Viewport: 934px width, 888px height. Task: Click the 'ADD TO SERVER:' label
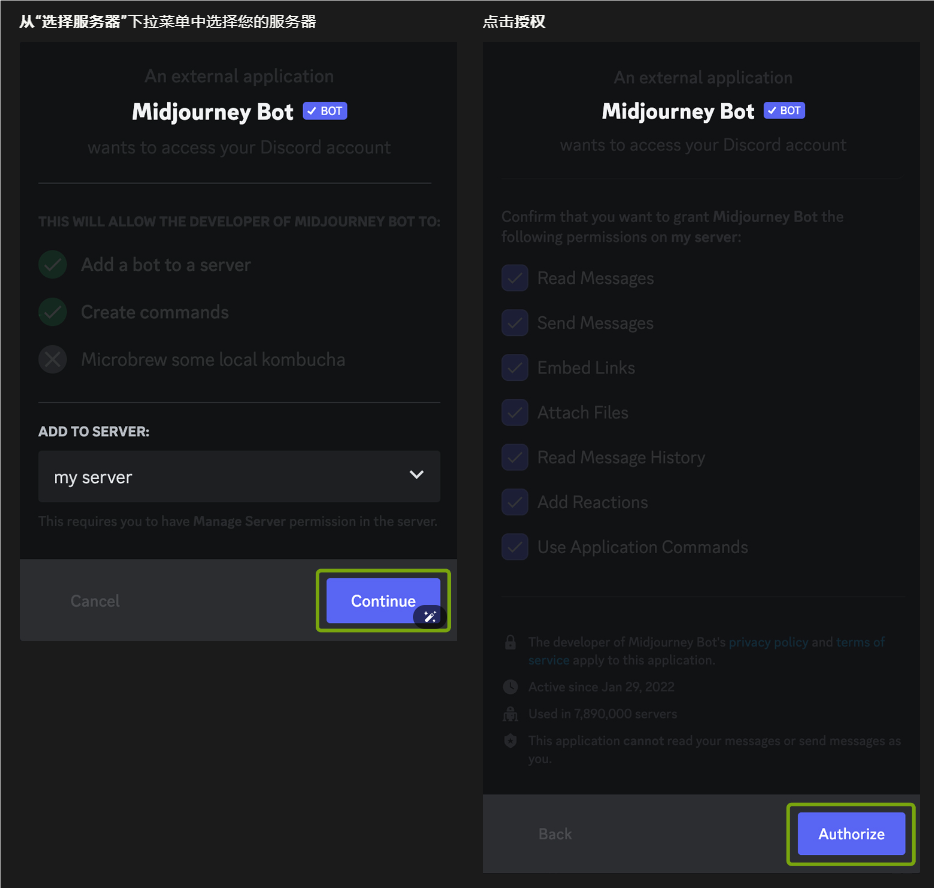point(94,432)
